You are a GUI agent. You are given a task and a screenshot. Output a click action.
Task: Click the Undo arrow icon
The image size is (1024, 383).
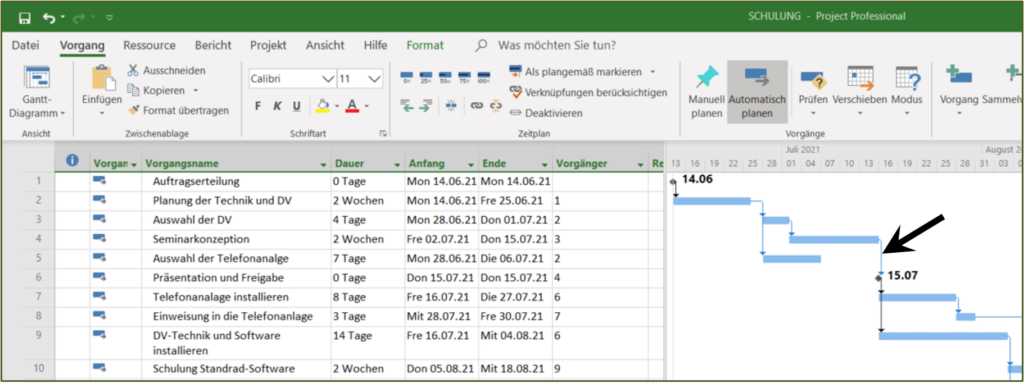[49, 17]
